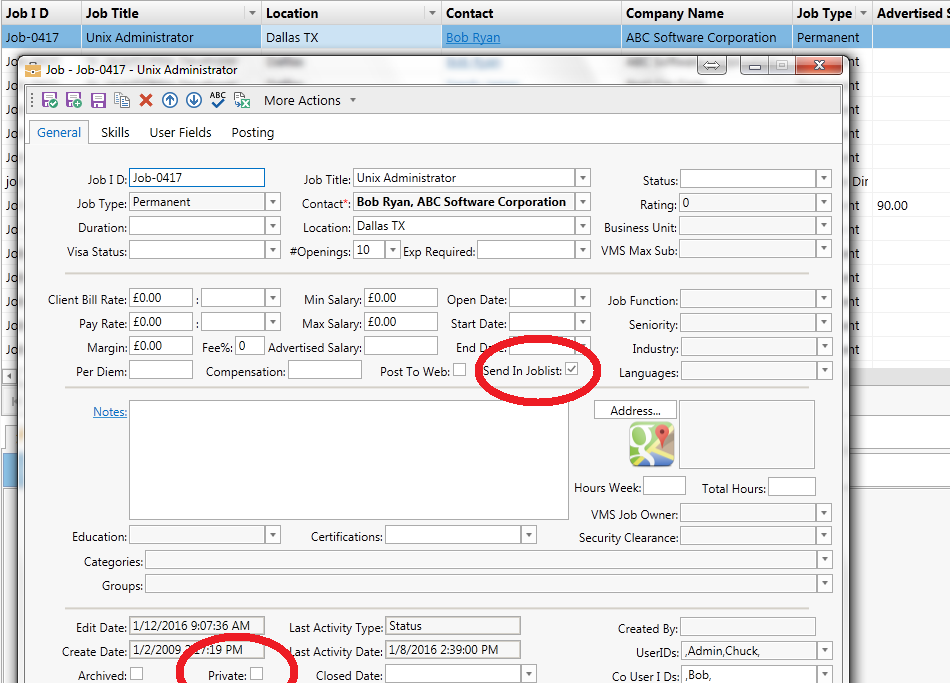Image resolution: width=950 pixels, height=683 pixels.
Task: Expand the Job Type dropdown in the form
Action: [x=273, y=202]
